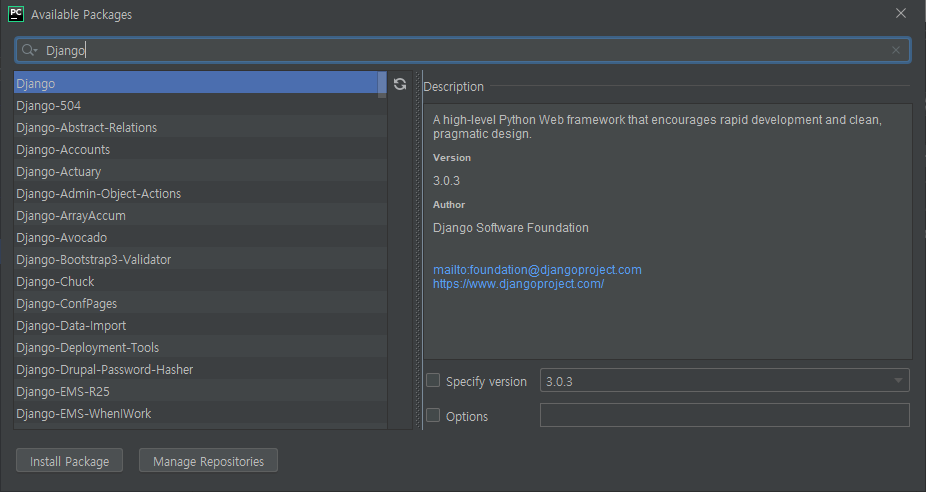Select Django-EMS-WhenIWork package

tap(200, 413)
